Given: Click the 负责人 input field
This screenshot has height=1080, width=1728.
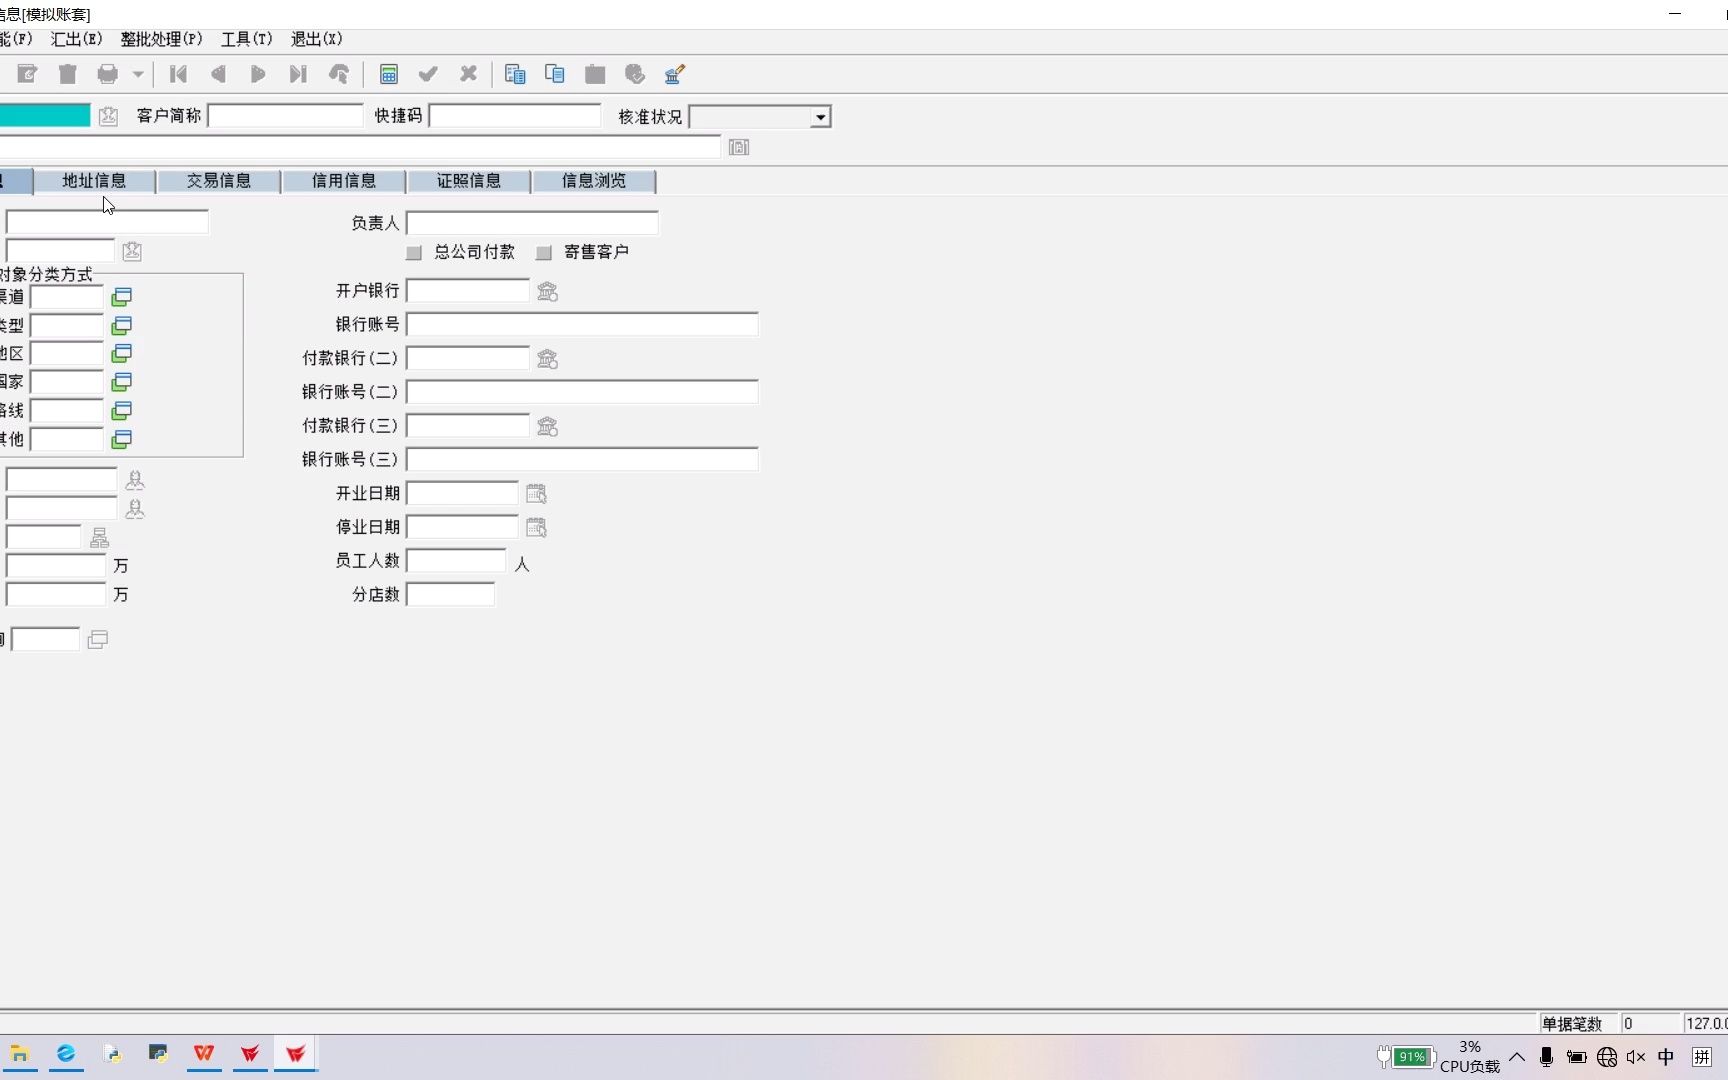Looking at the screenshot, I should click(532, 223).
